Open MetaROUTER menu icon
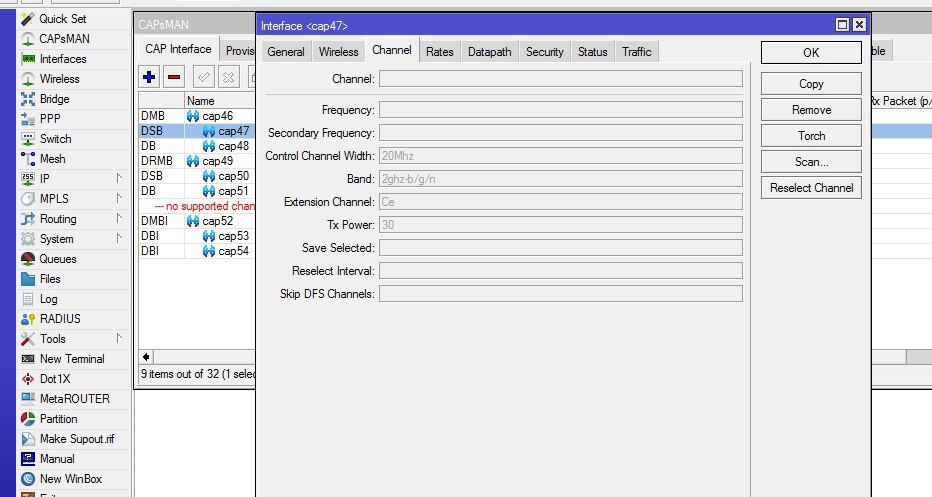Image resolution: width=932 pixels, height=497 pixels. 28,399
